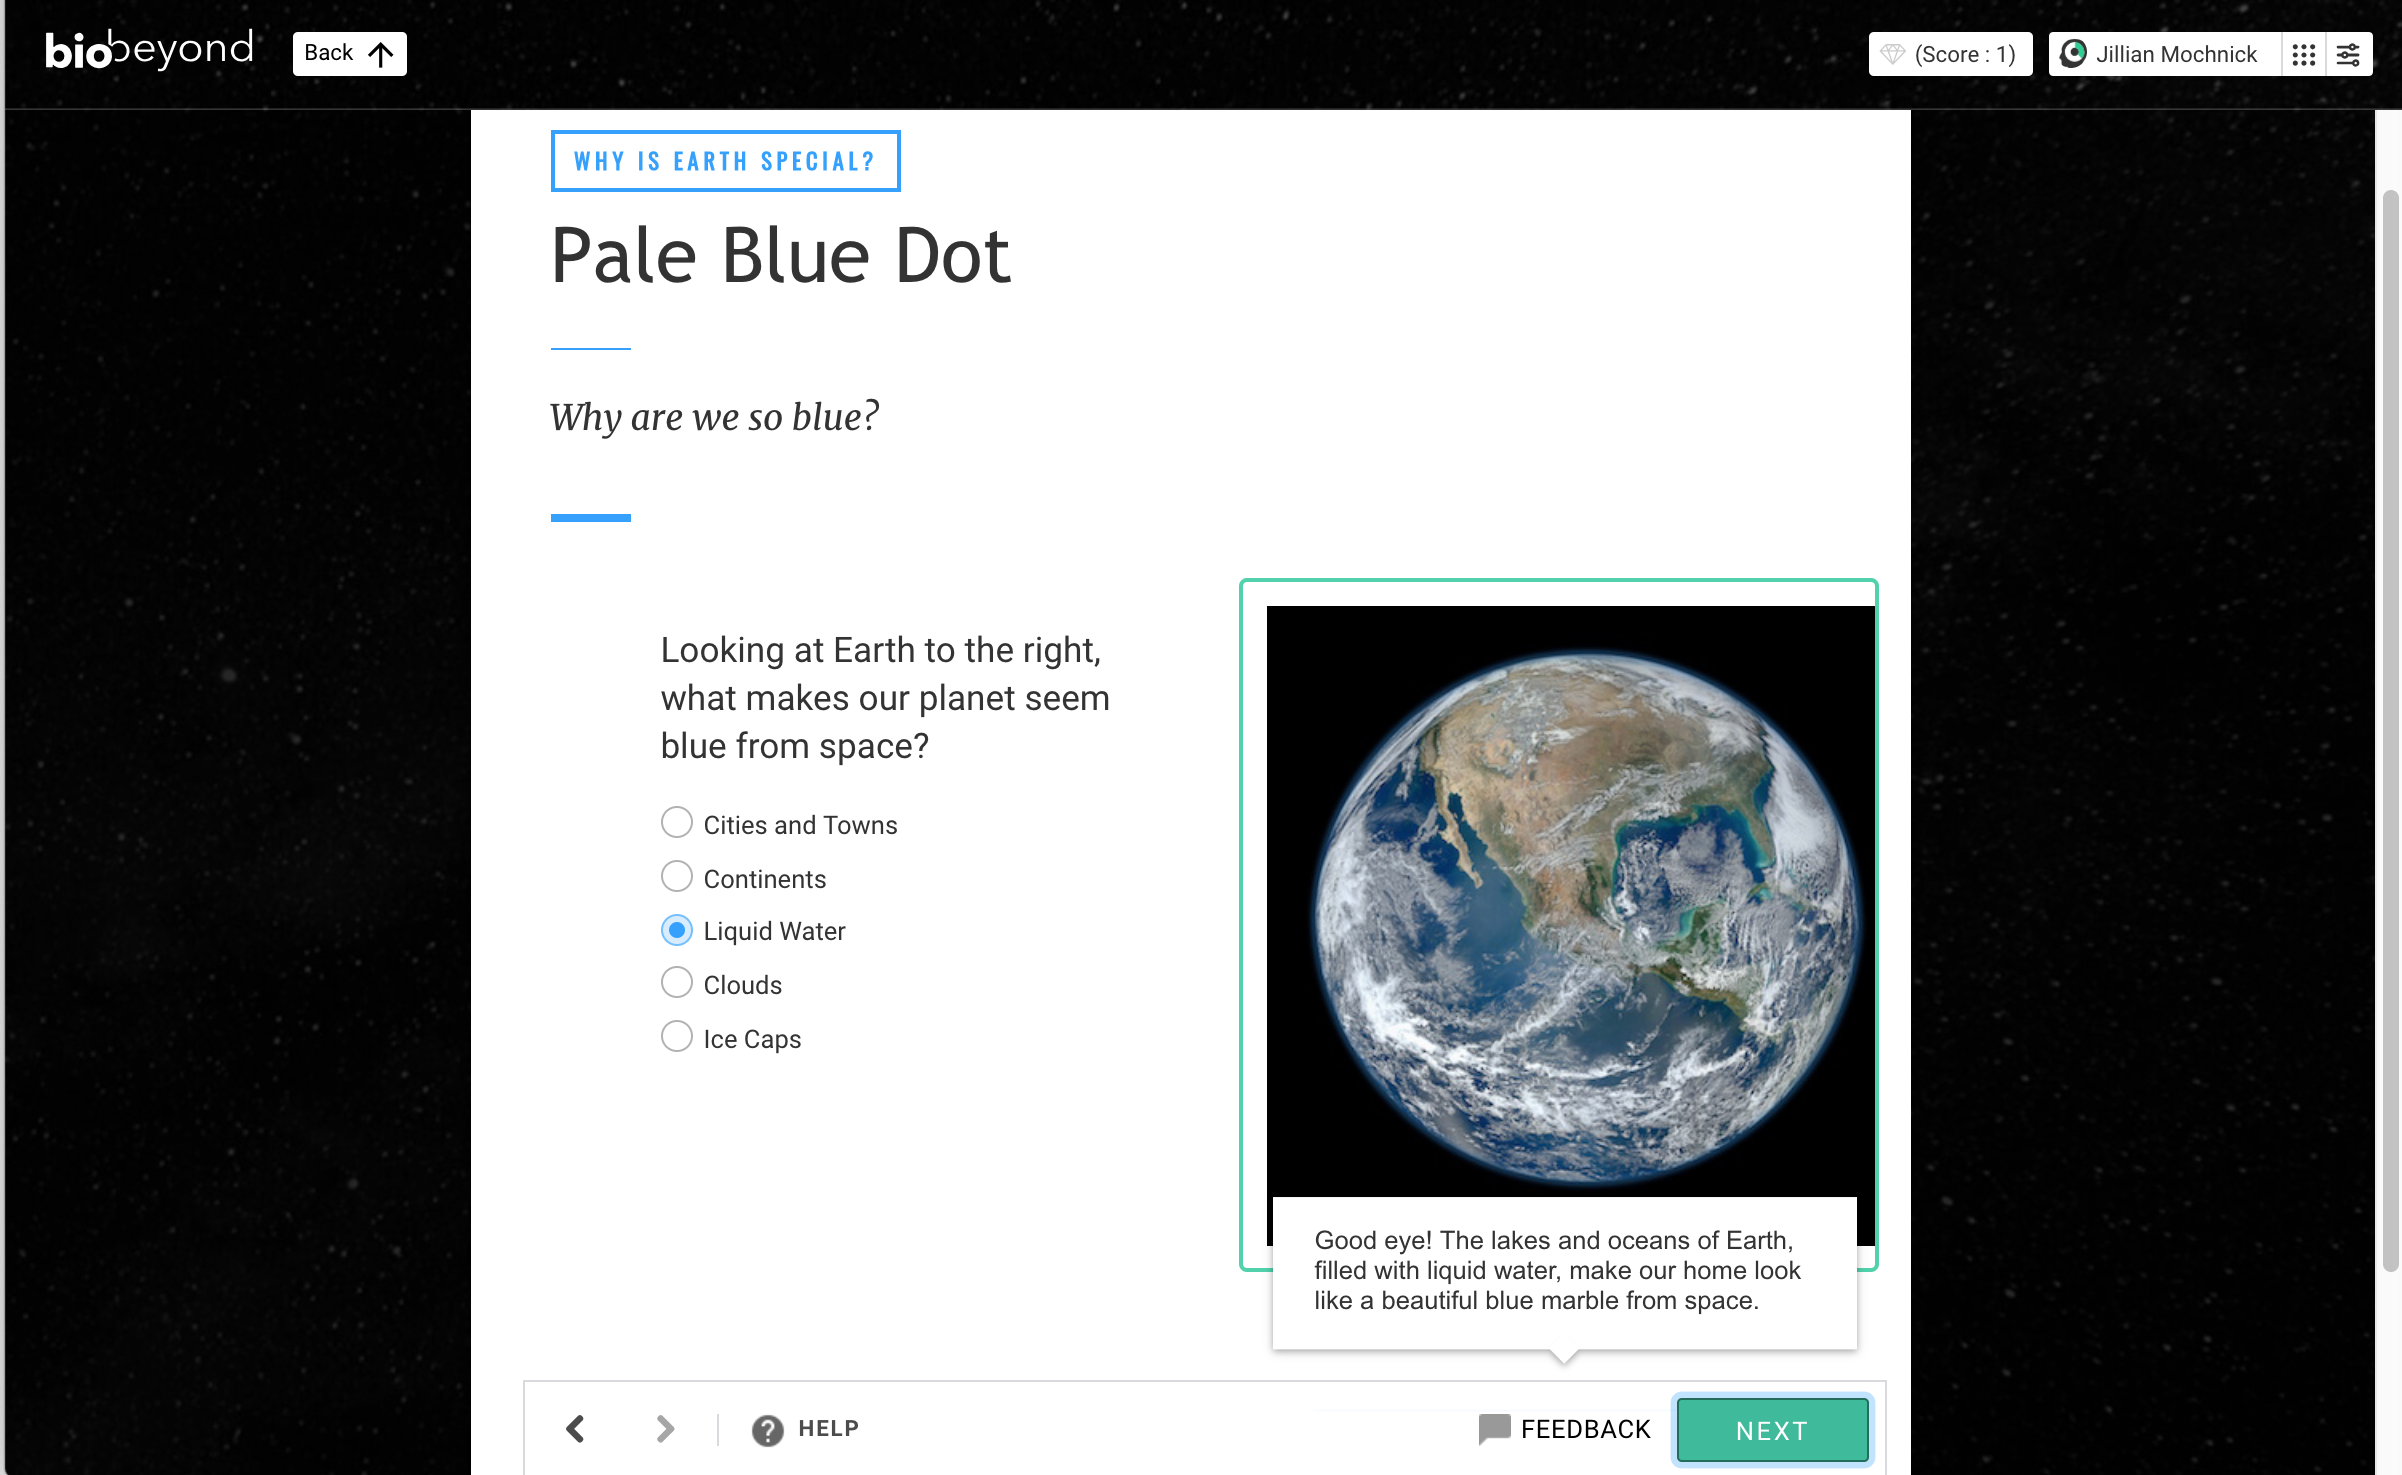
Task: Open the 'Why is Earth Special?' section label
Action: (725, 160)
